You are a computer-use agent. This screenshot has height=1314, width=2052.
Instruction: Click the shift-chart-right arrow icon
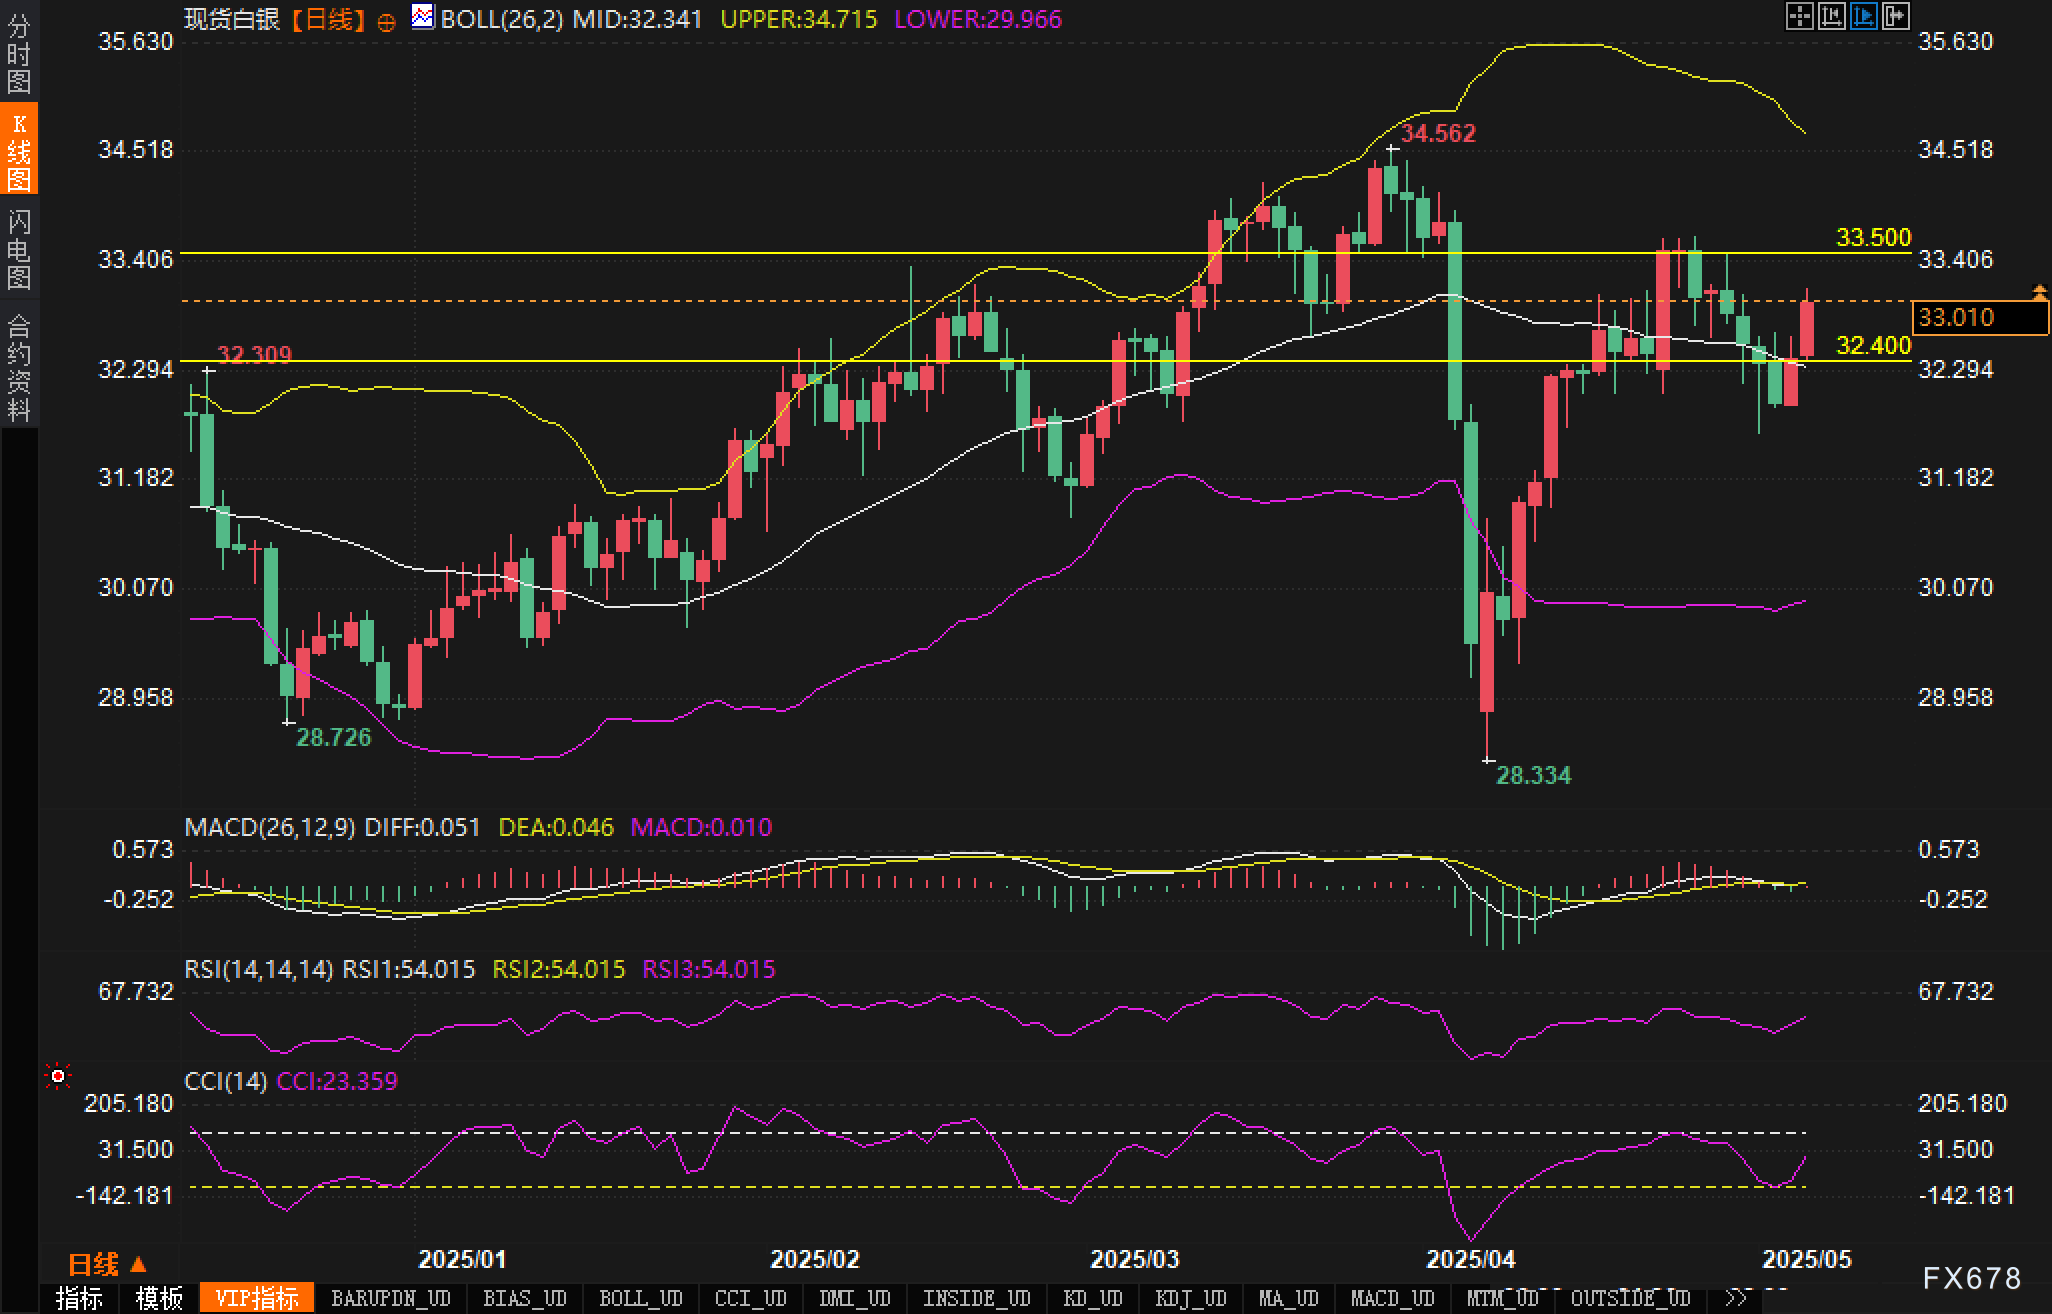[1896, 17]
